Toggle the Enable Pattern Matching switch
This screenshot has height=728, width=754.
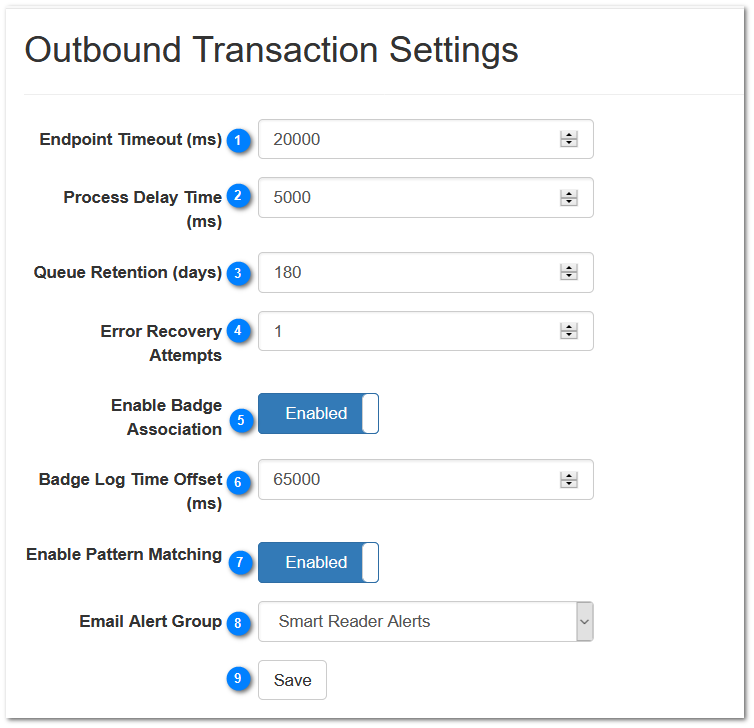coord(318,563)
